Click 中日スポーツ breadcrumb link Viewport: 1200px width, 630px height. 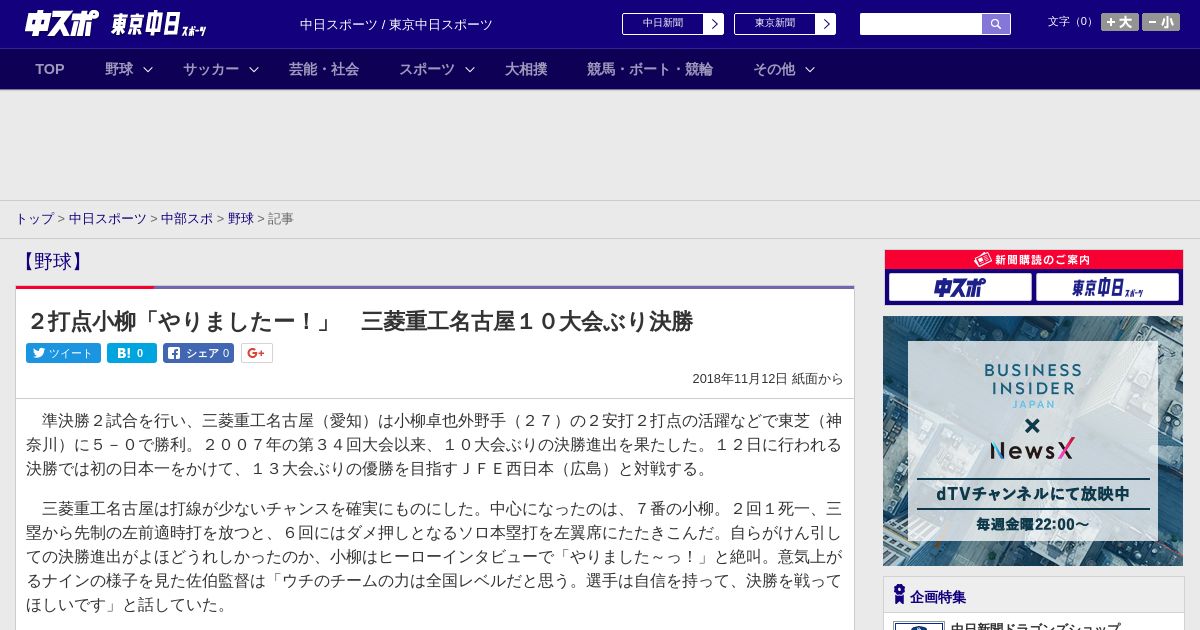(x=108, y=218)
